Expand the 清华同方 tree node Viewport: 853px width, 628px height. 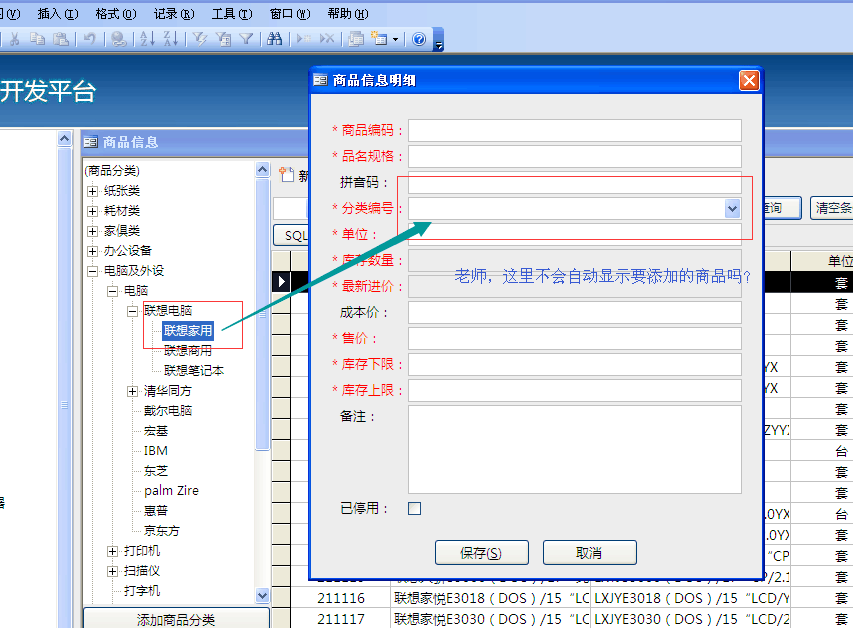coord(133,390)
